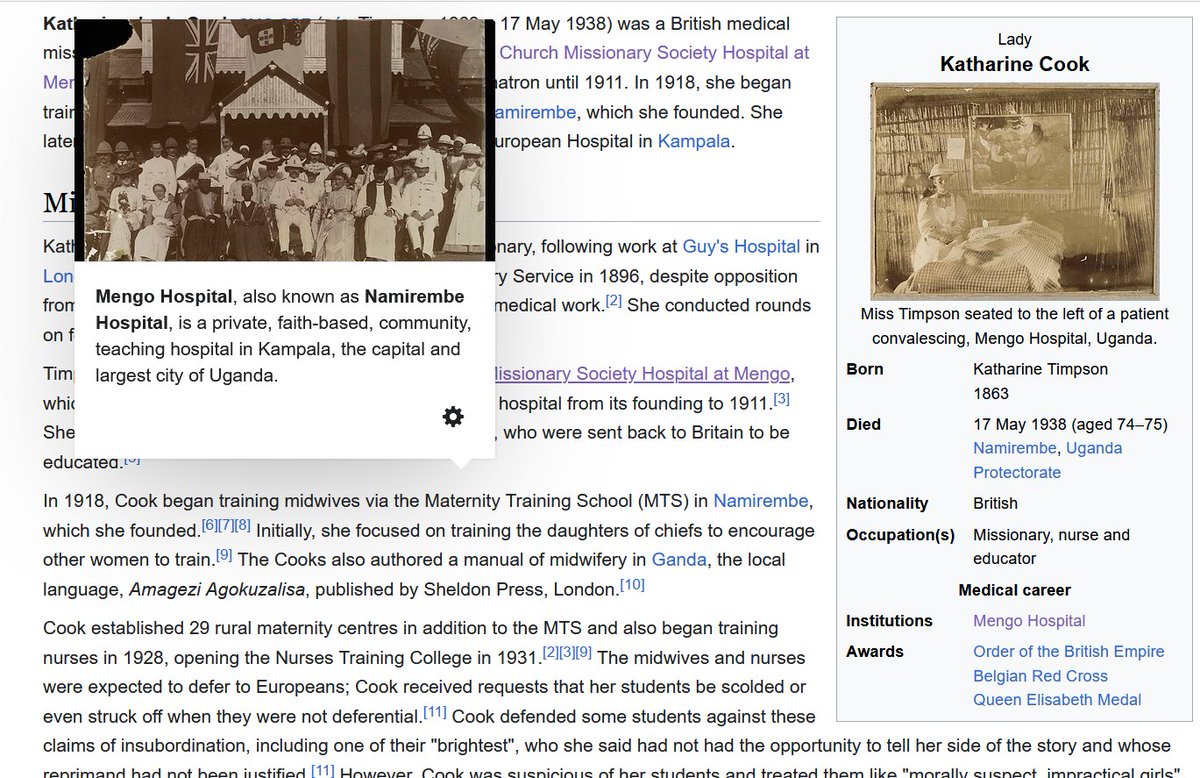The width and height of the screenshot is (1200, 778).
Task: Open infobox photo of Miss Timpson
Action: [1015, 191]
